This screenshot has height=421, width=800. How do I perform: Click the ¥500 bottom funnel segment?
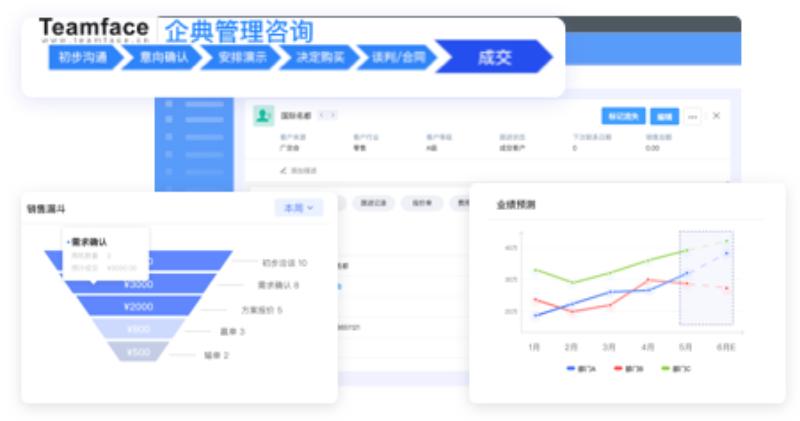point(138,352)
